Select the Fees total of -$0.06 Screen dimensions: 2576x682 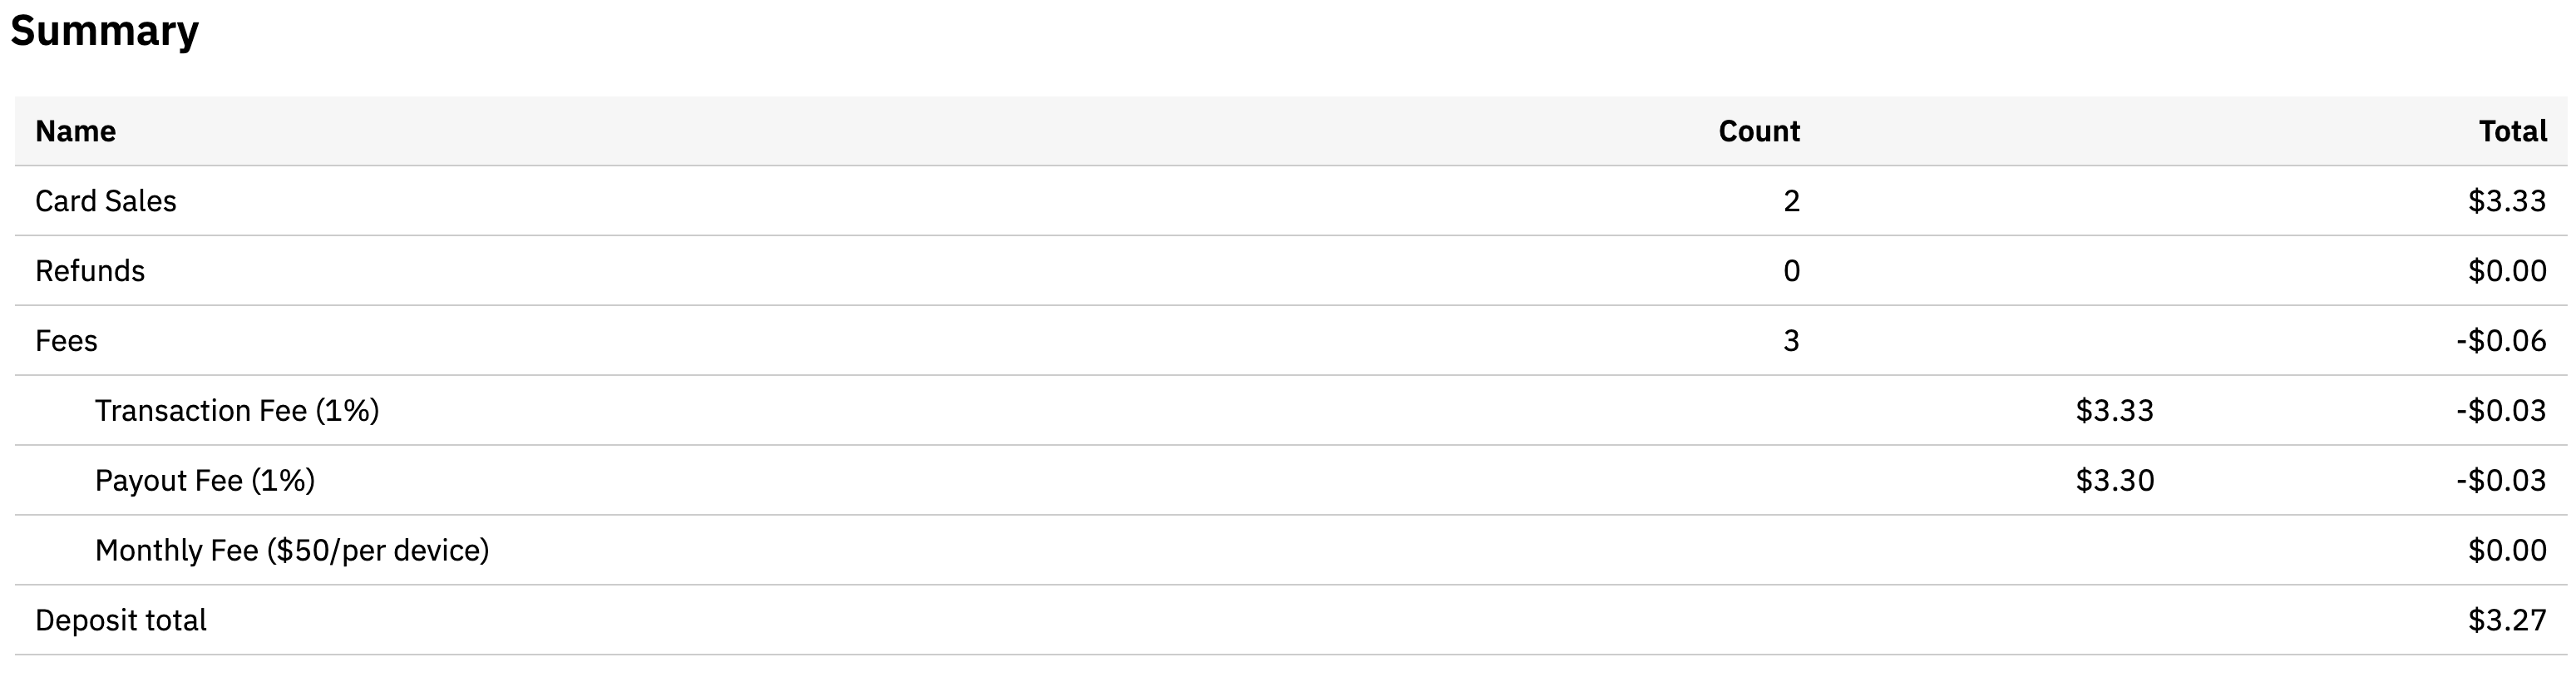pos(2500,341)
